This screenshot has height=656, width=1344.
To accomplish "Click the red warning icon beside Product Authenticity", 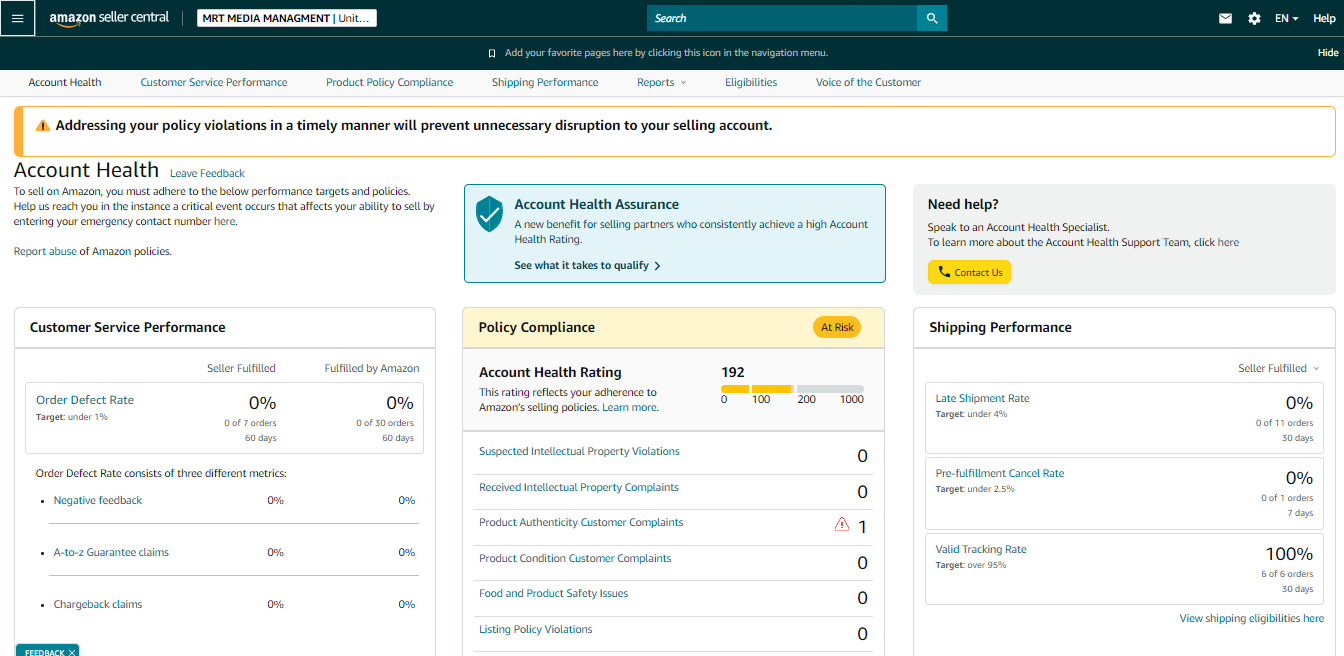I will 842,524.
